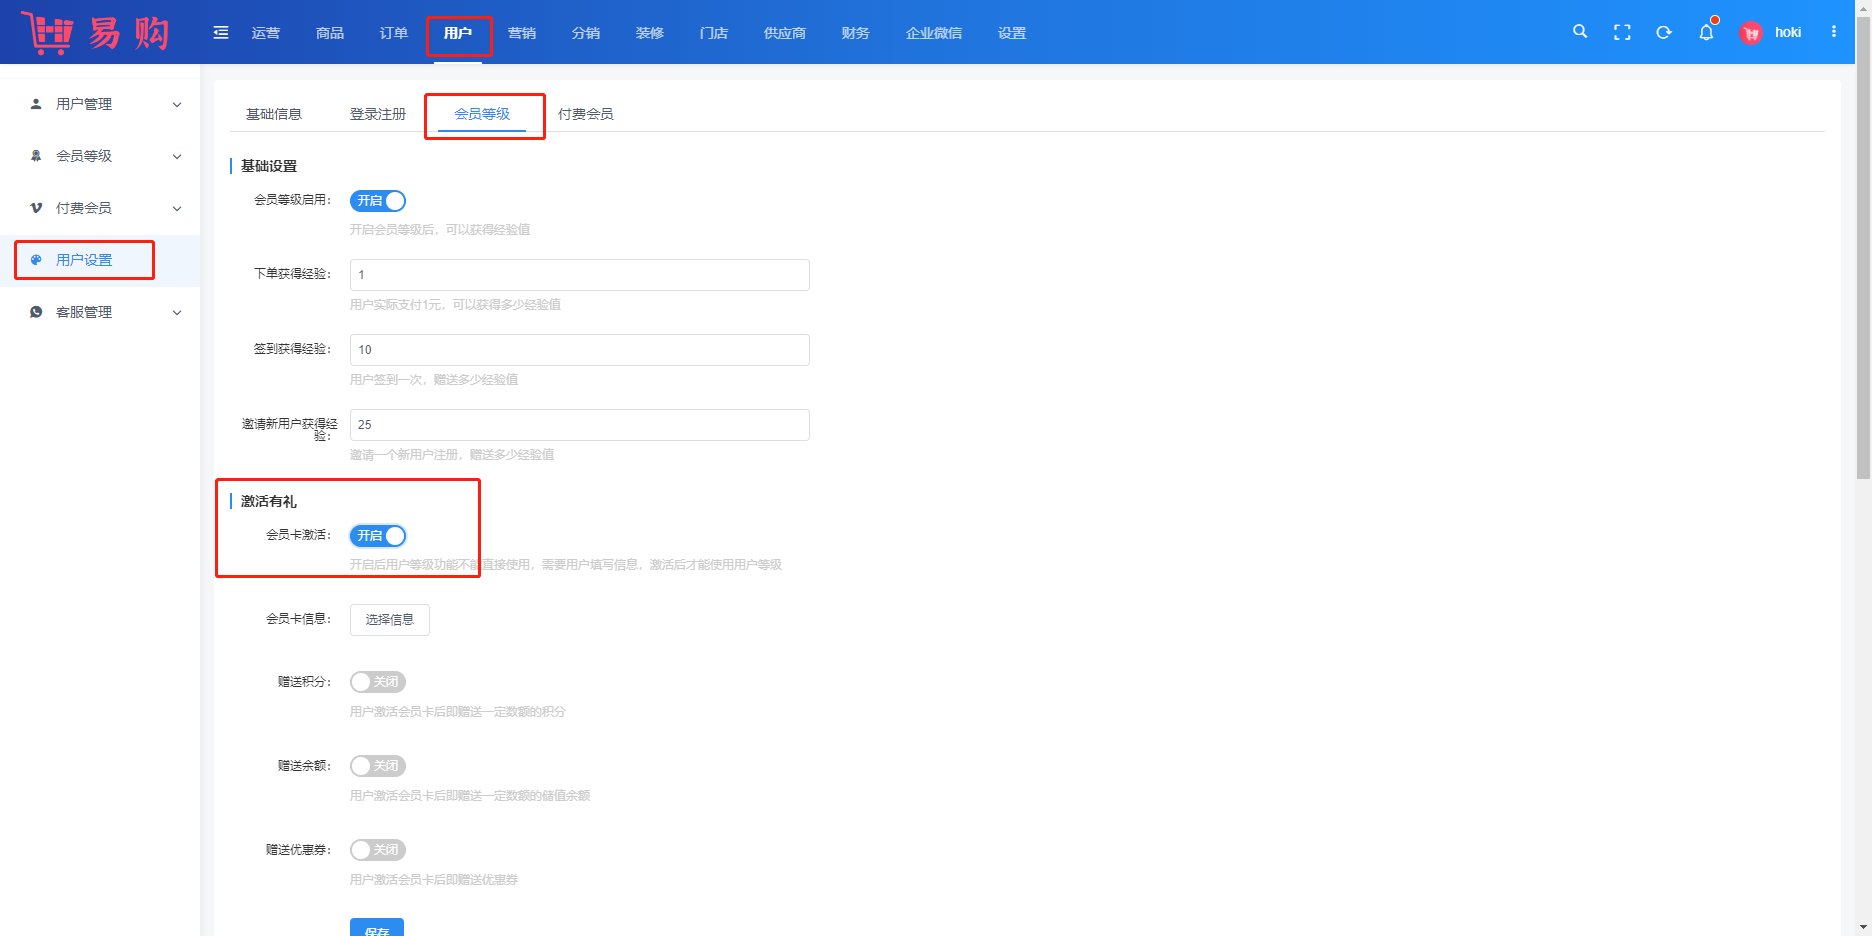This screenshot has width=1872, height=936.
Task: Enter fullscreen mode via the header icon
Action: click(1622, 33)
